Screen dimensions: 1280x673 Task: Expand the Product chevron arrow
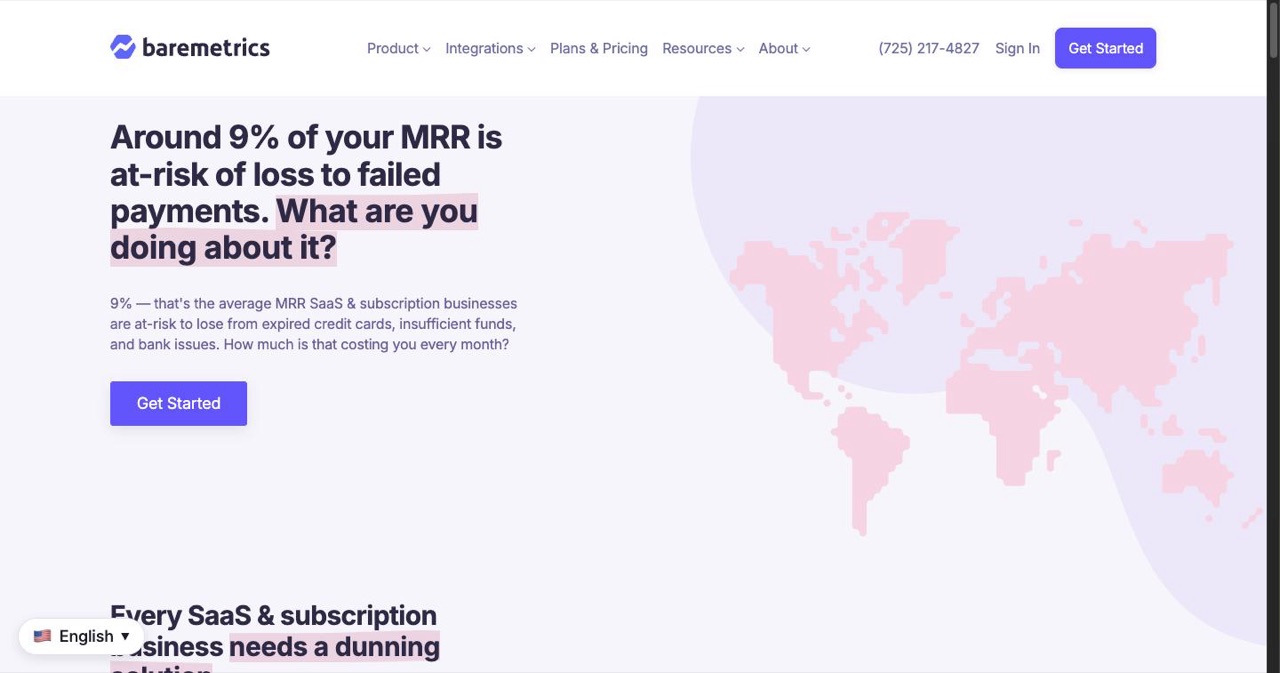tap(426, 49)
